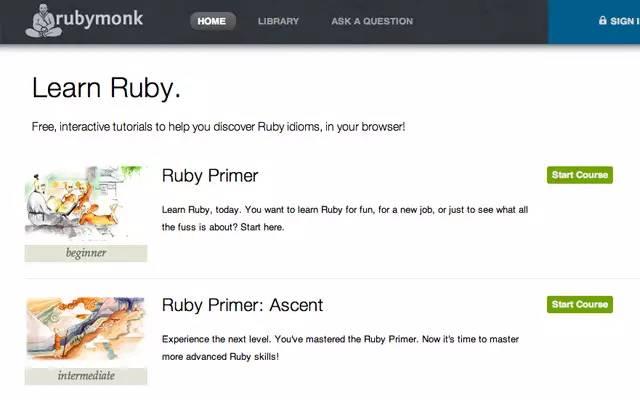Click the beginner level label
The width and height of the screenshot is (640, 400).
click(x=86, y=253)
